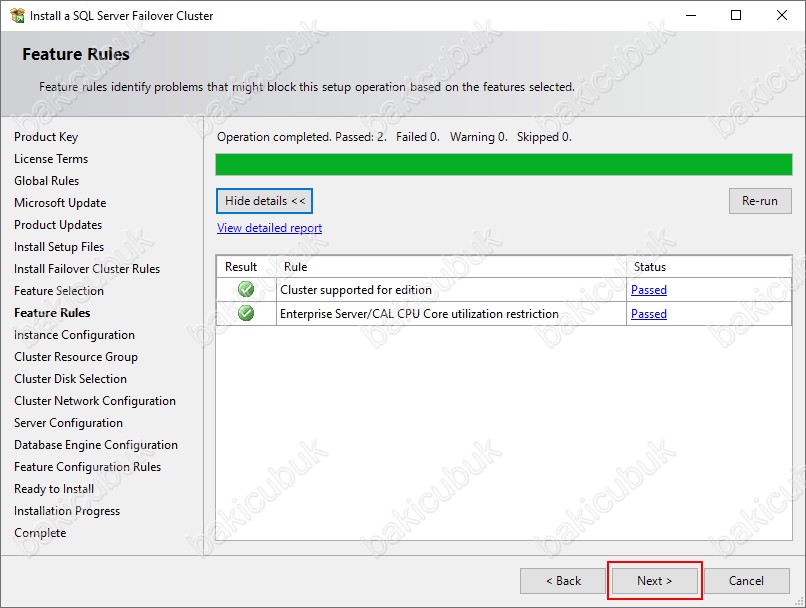The width and height of the screenshot is (806, 608).
Task: Click the Re-run button
Action: [x=760, y=201]
